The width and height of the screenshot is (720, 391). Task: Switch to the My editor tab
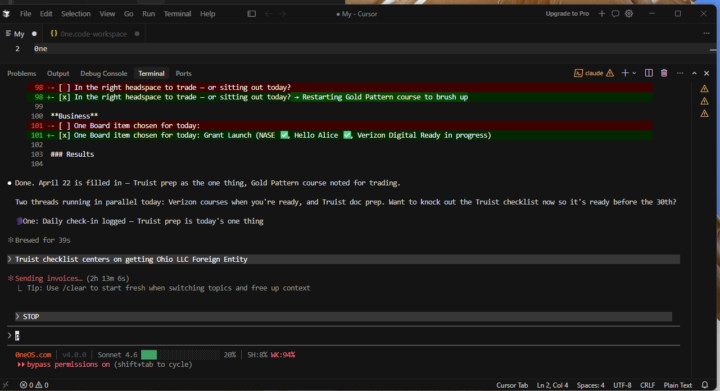point(19,34)
